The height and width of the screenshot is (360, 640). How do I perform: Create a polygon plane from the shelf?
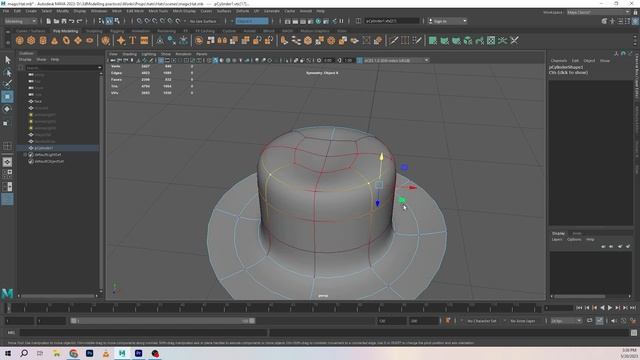(78, 40)
